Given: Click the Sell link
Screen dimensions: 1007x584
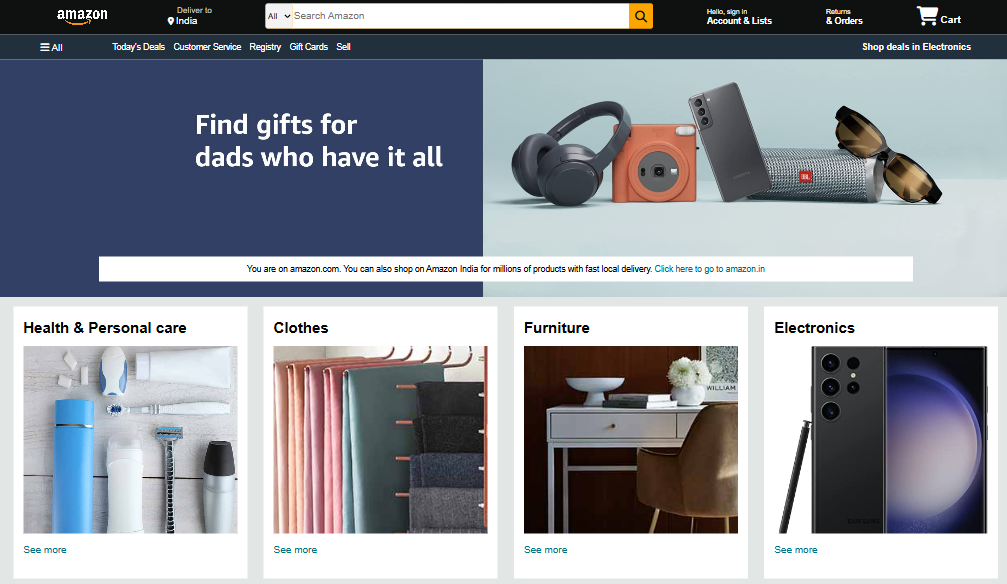Looking at the screenshot, I should point(343,47).
